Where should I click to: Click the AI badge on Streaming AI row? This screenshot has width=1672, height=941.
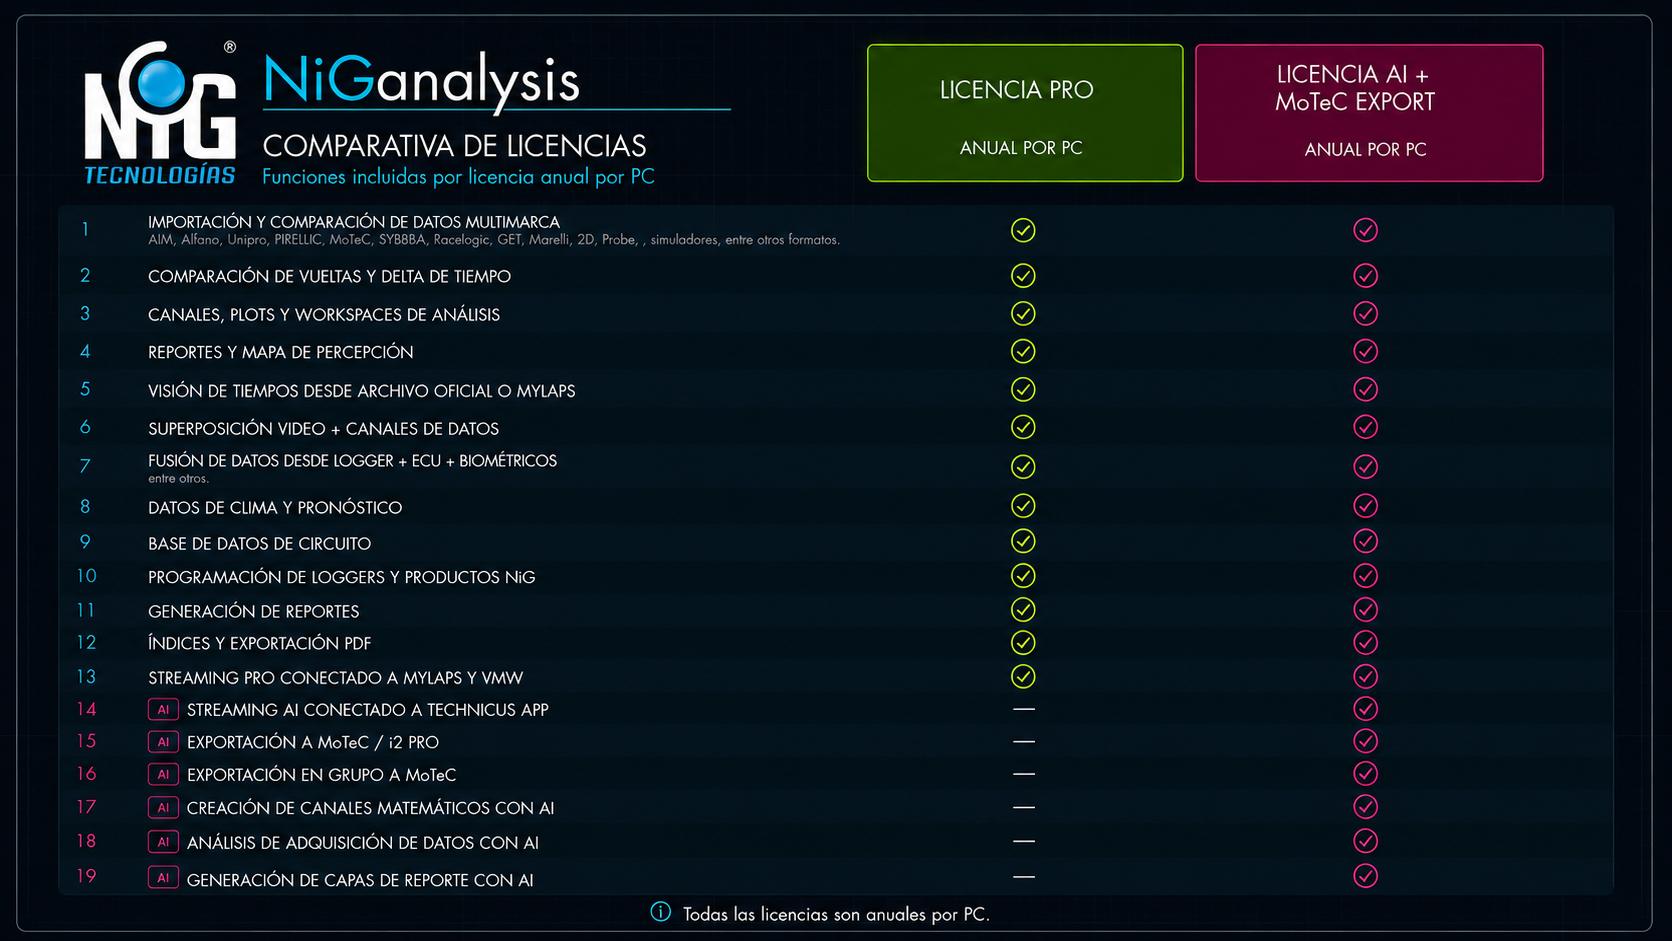coord(163,710)
